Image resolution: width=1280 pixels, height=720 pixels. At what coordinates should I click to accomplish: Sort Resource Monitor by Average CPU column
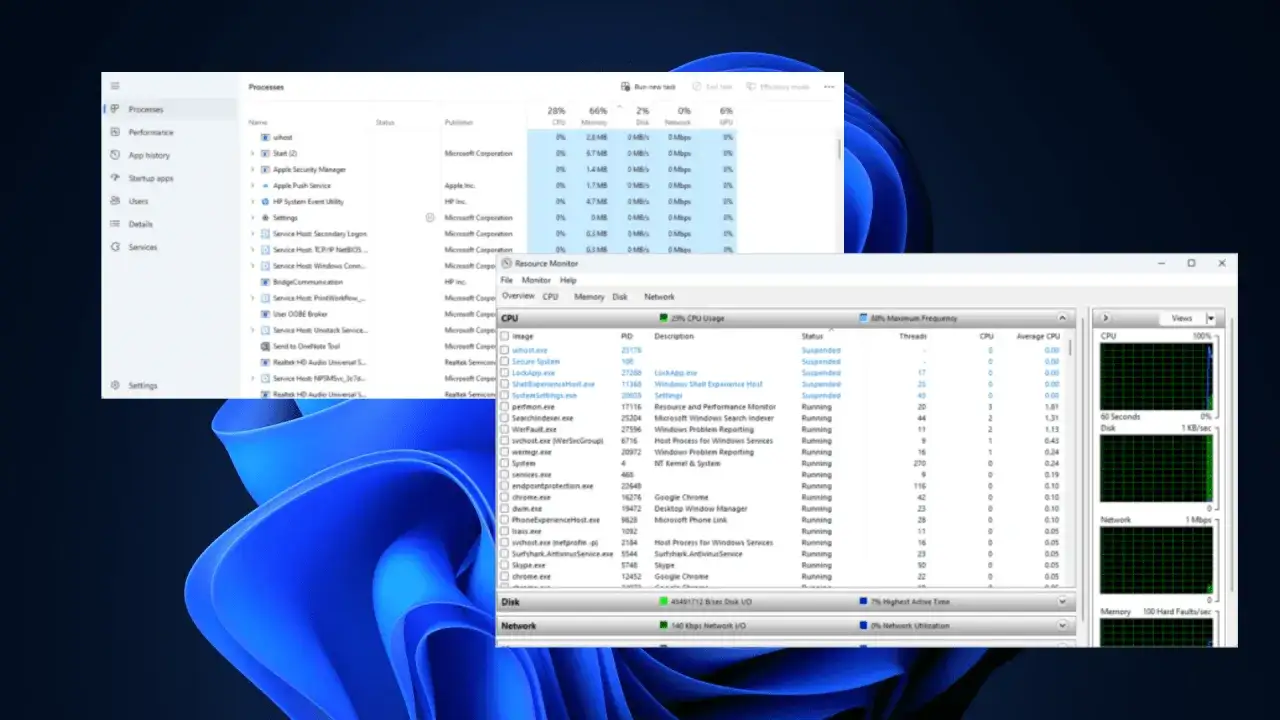pyautogui.click(x=1037, y=336)
